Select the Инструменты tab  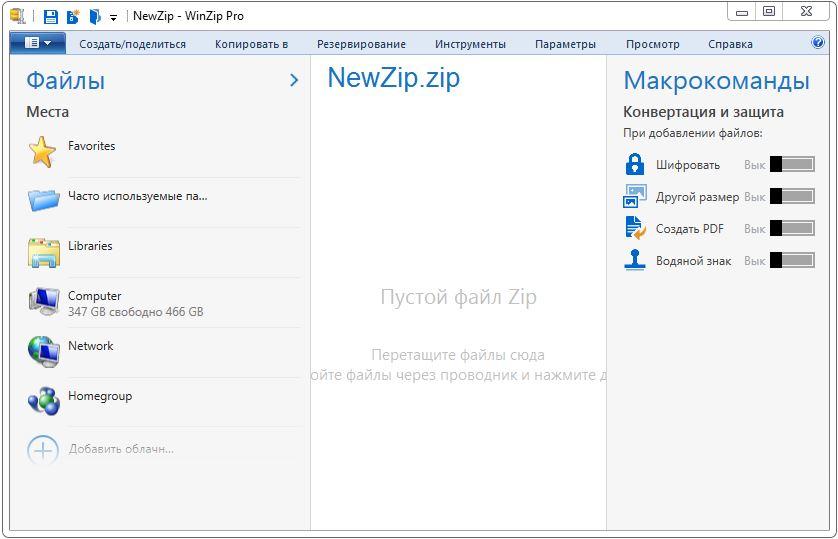470,44
